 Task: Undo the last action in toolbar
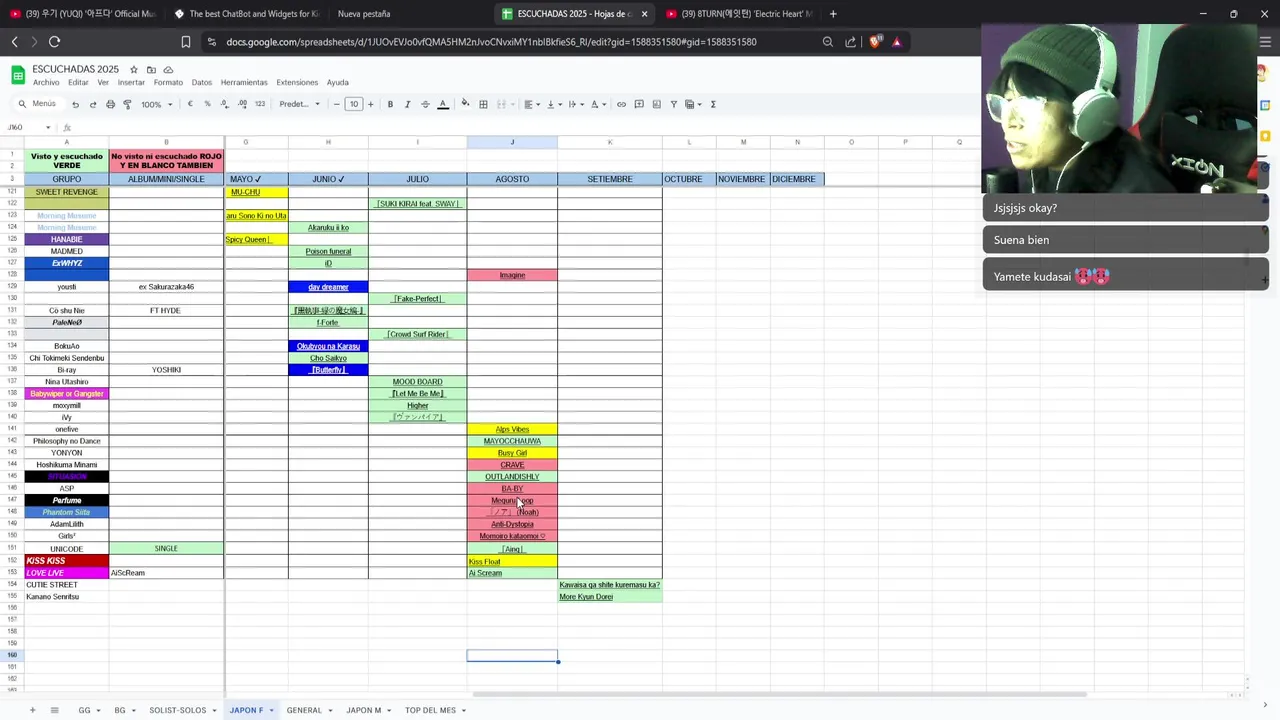tap(75, 104)
